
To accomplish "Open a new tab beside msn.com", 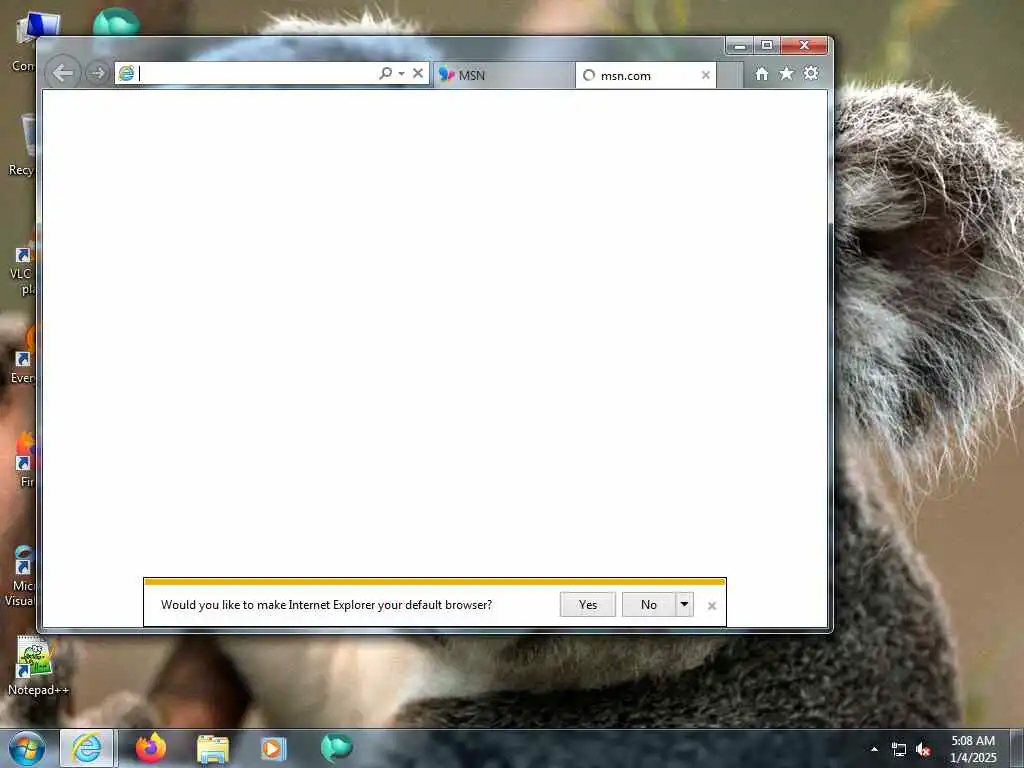I will pos(730,75).
